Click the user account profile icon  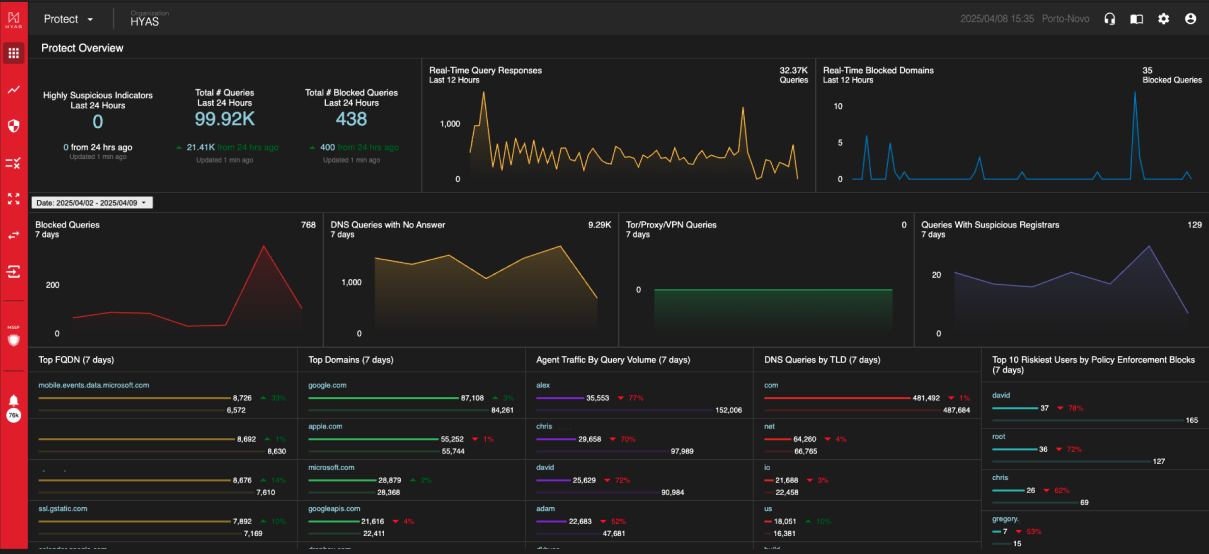coord(1190,19)
